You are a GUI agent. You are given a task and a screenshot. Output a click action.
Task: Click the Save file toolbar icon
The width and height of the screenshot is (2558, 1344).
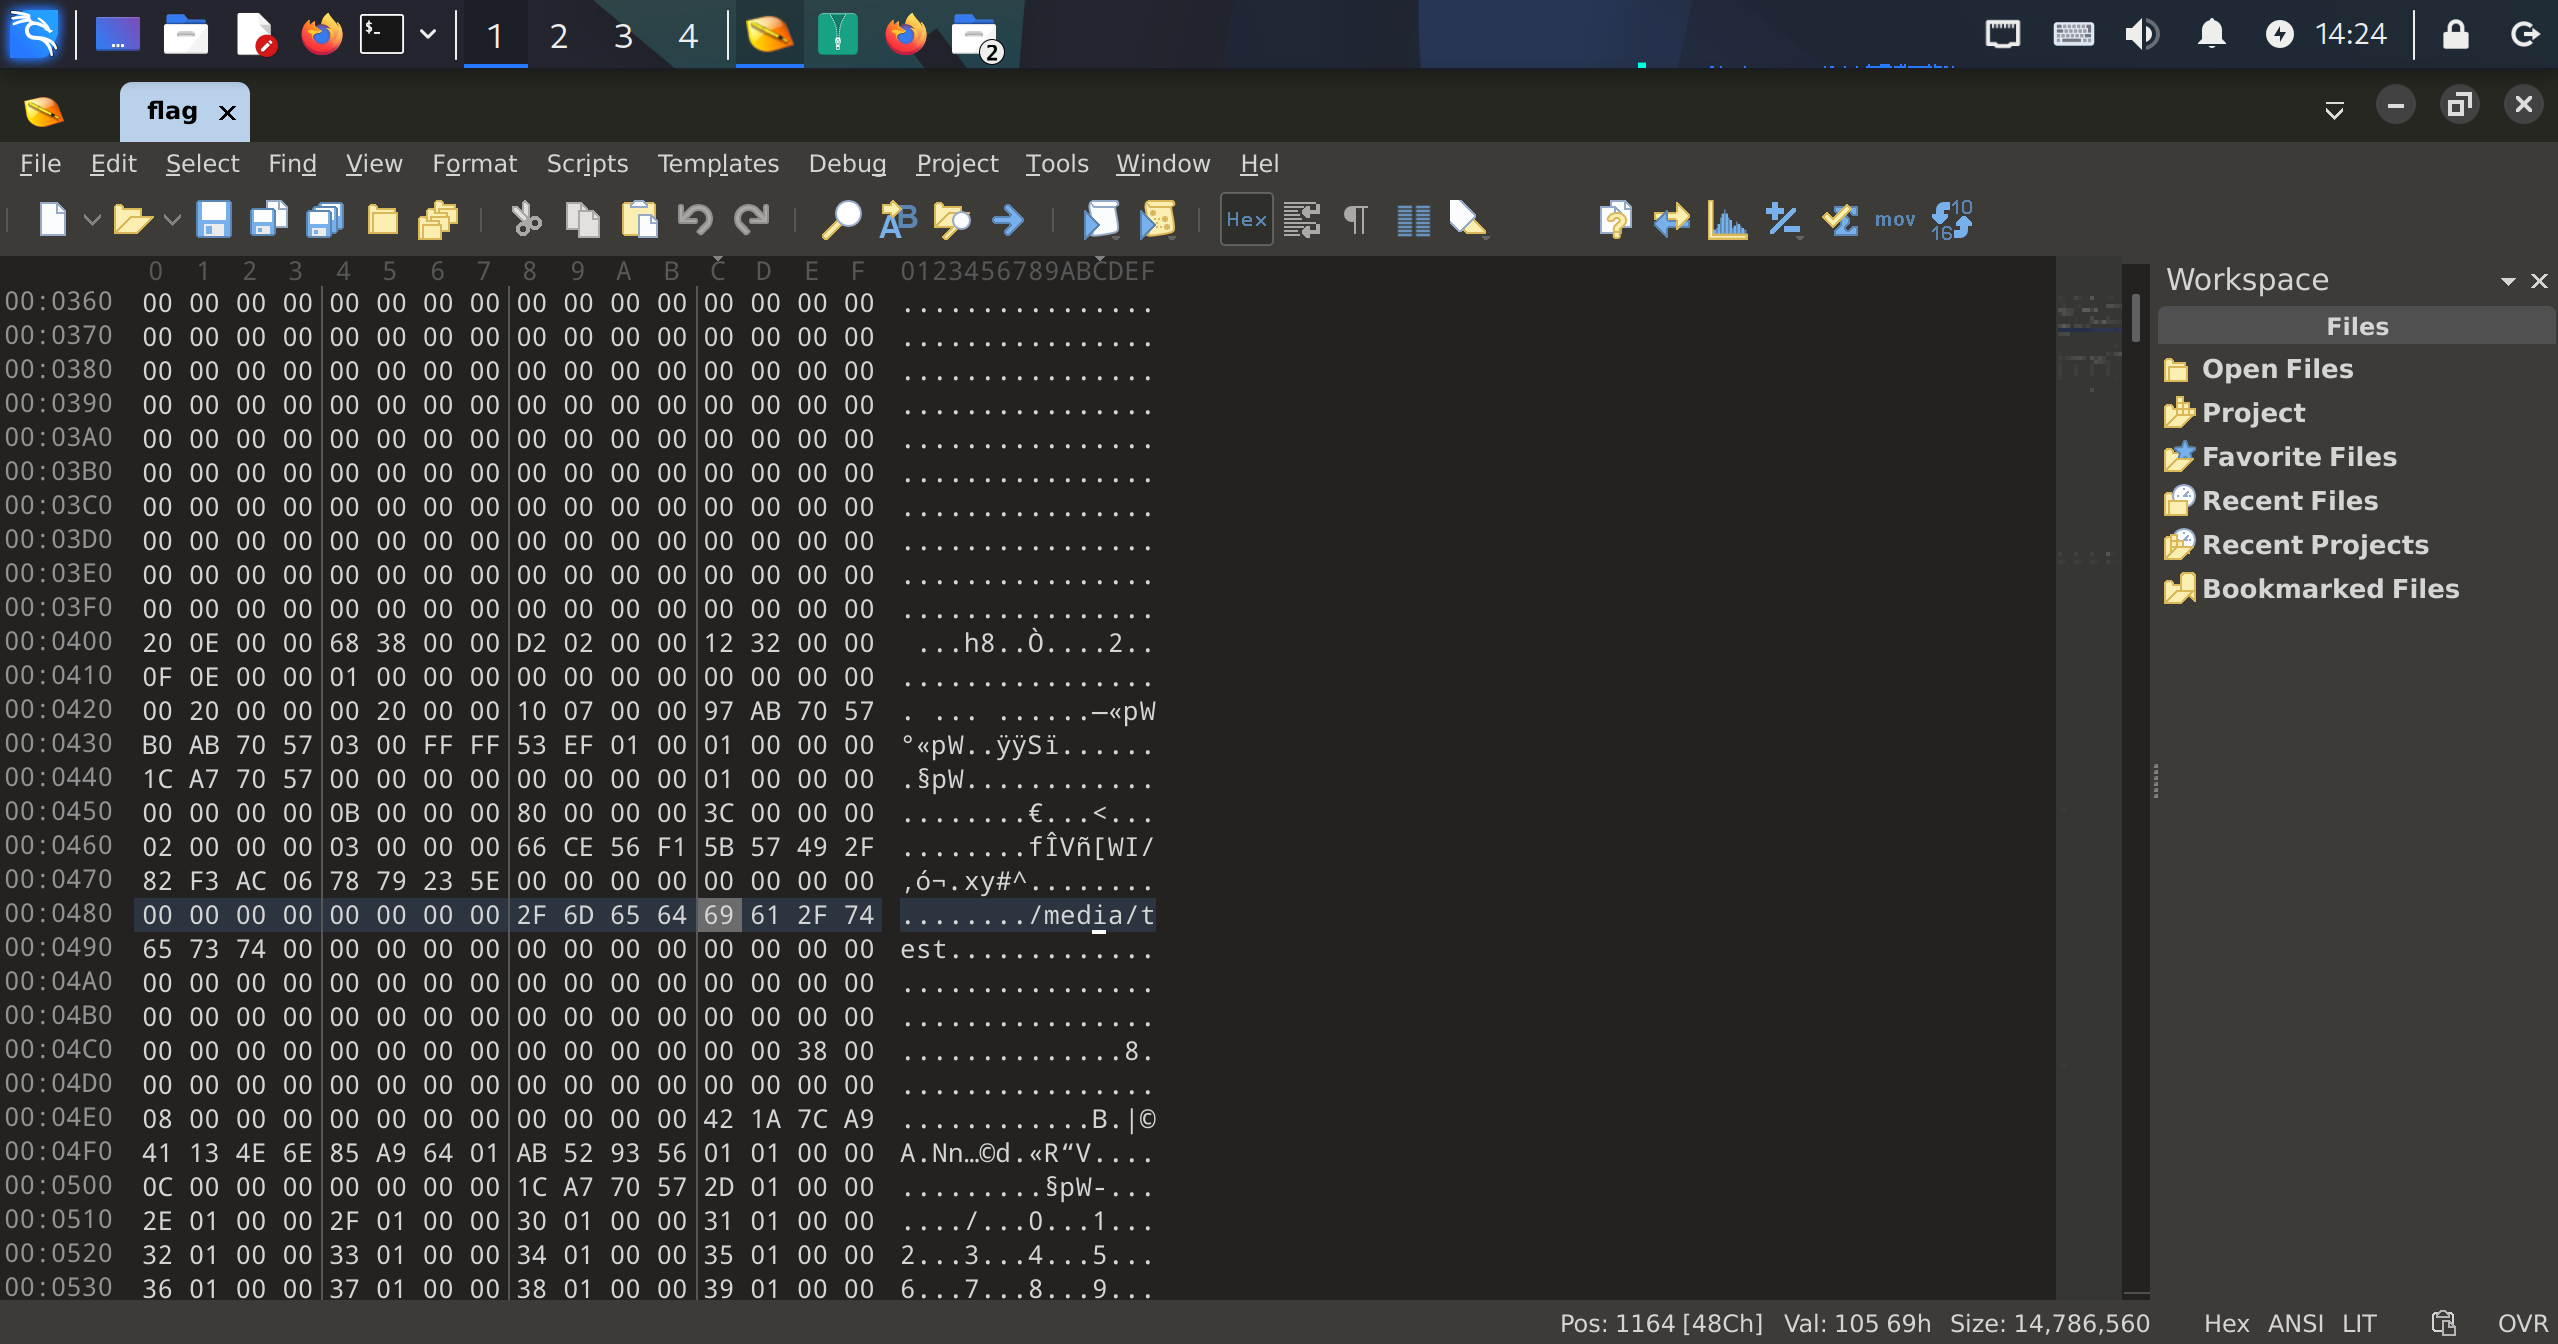pyautogui.click(x=213, y=219)
